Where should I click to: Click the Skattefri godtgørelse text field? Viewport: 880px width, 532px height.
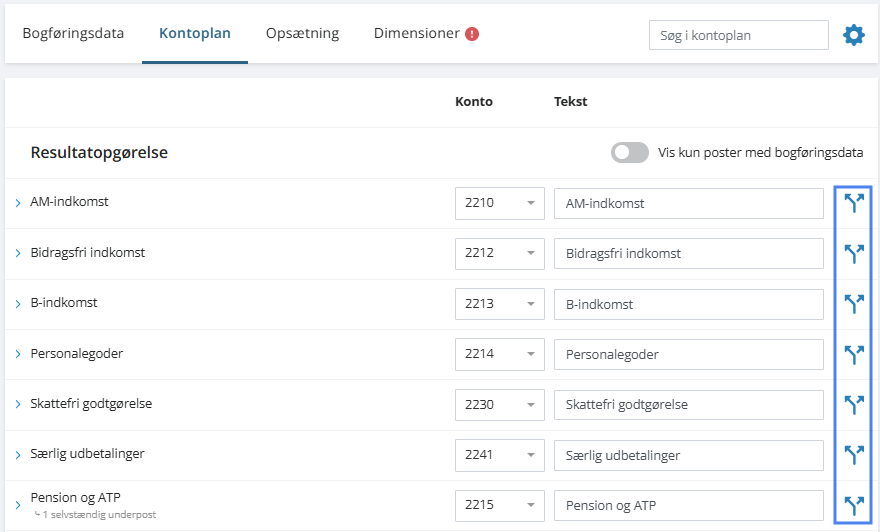click(689, 405)
